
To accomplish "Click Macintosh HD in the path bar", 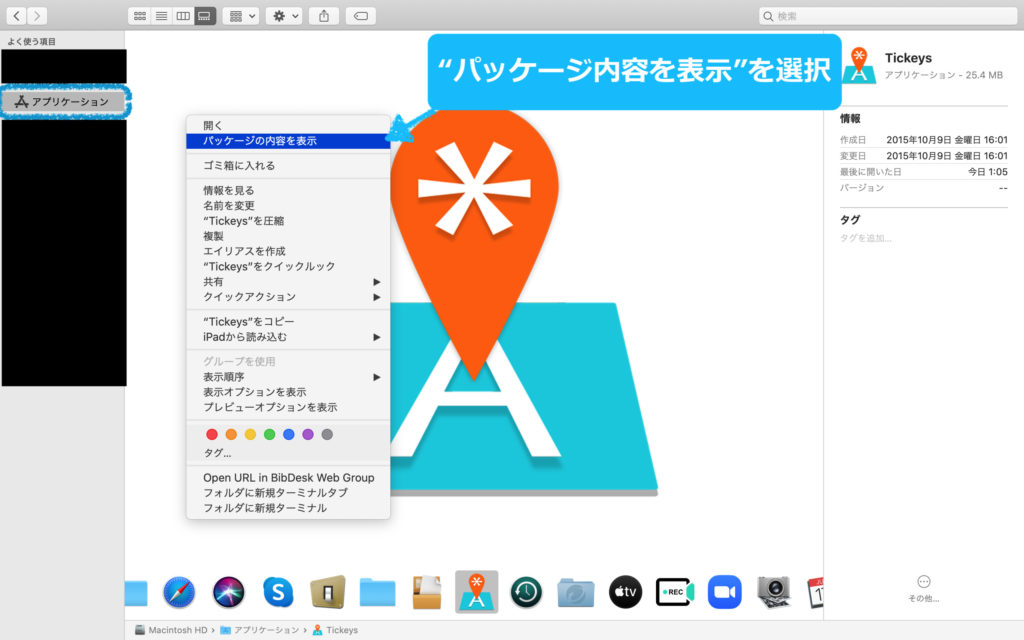I will tap(171, 630).
